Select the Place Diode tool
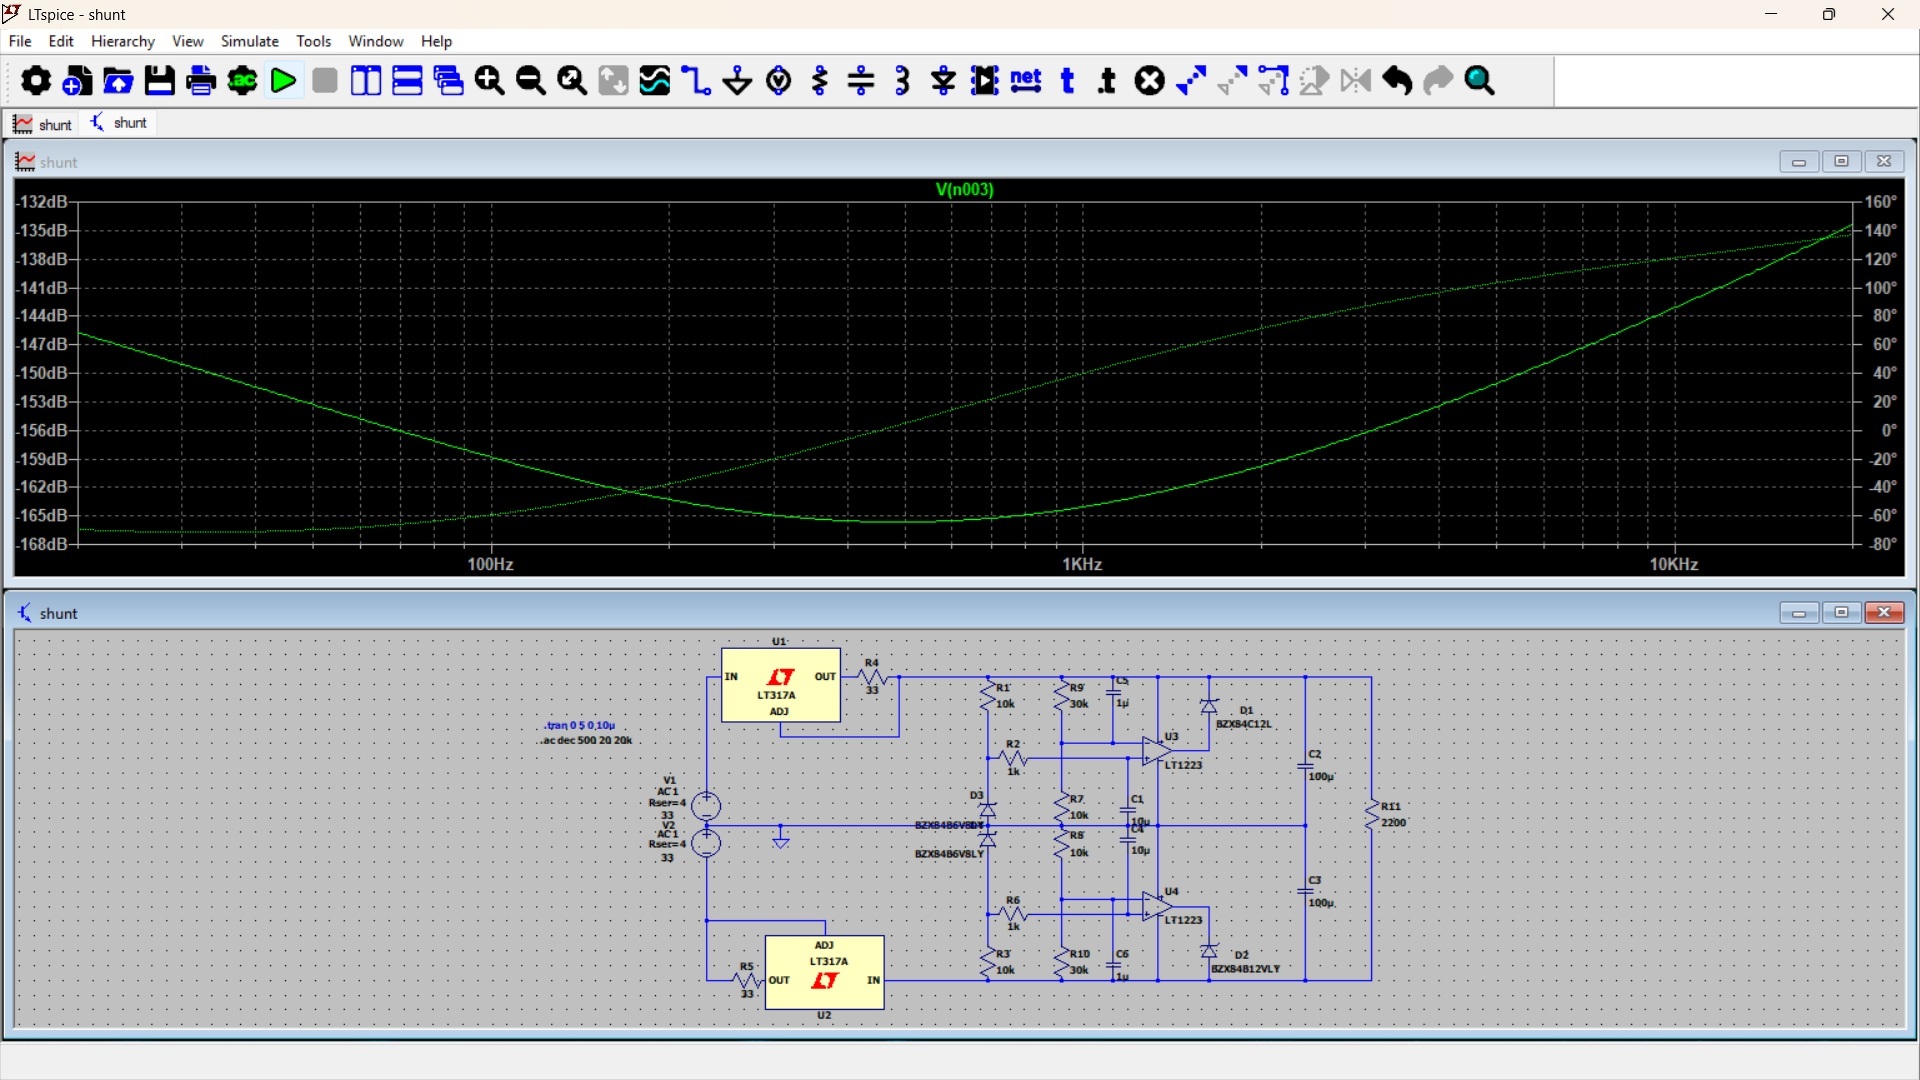 944,81
